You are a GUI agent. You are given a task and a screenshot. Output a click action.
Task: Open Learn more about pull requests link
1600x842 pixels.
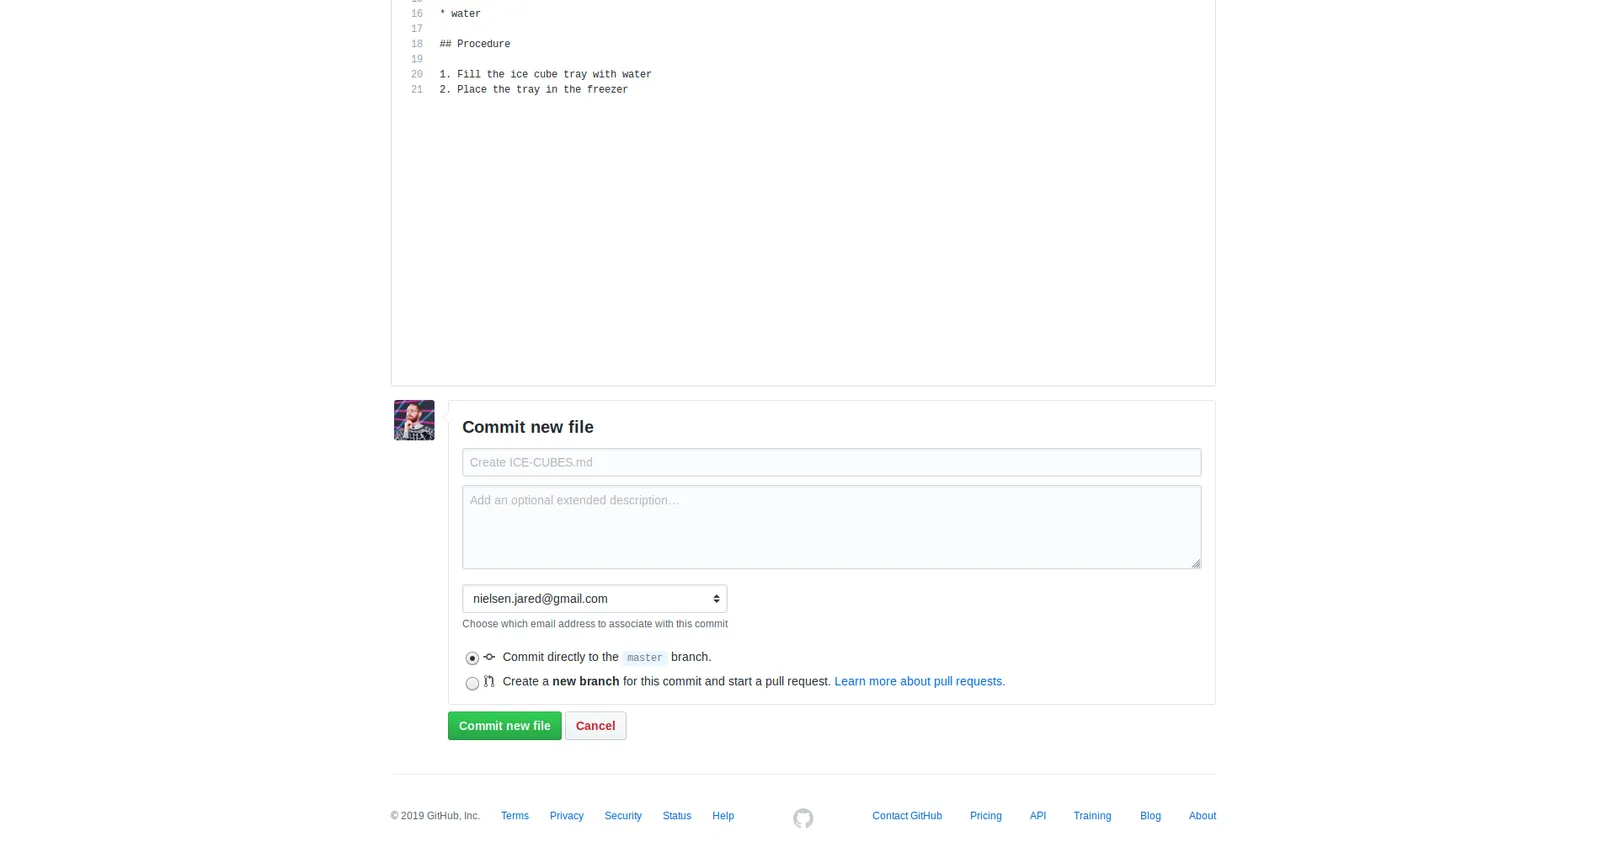919,681
